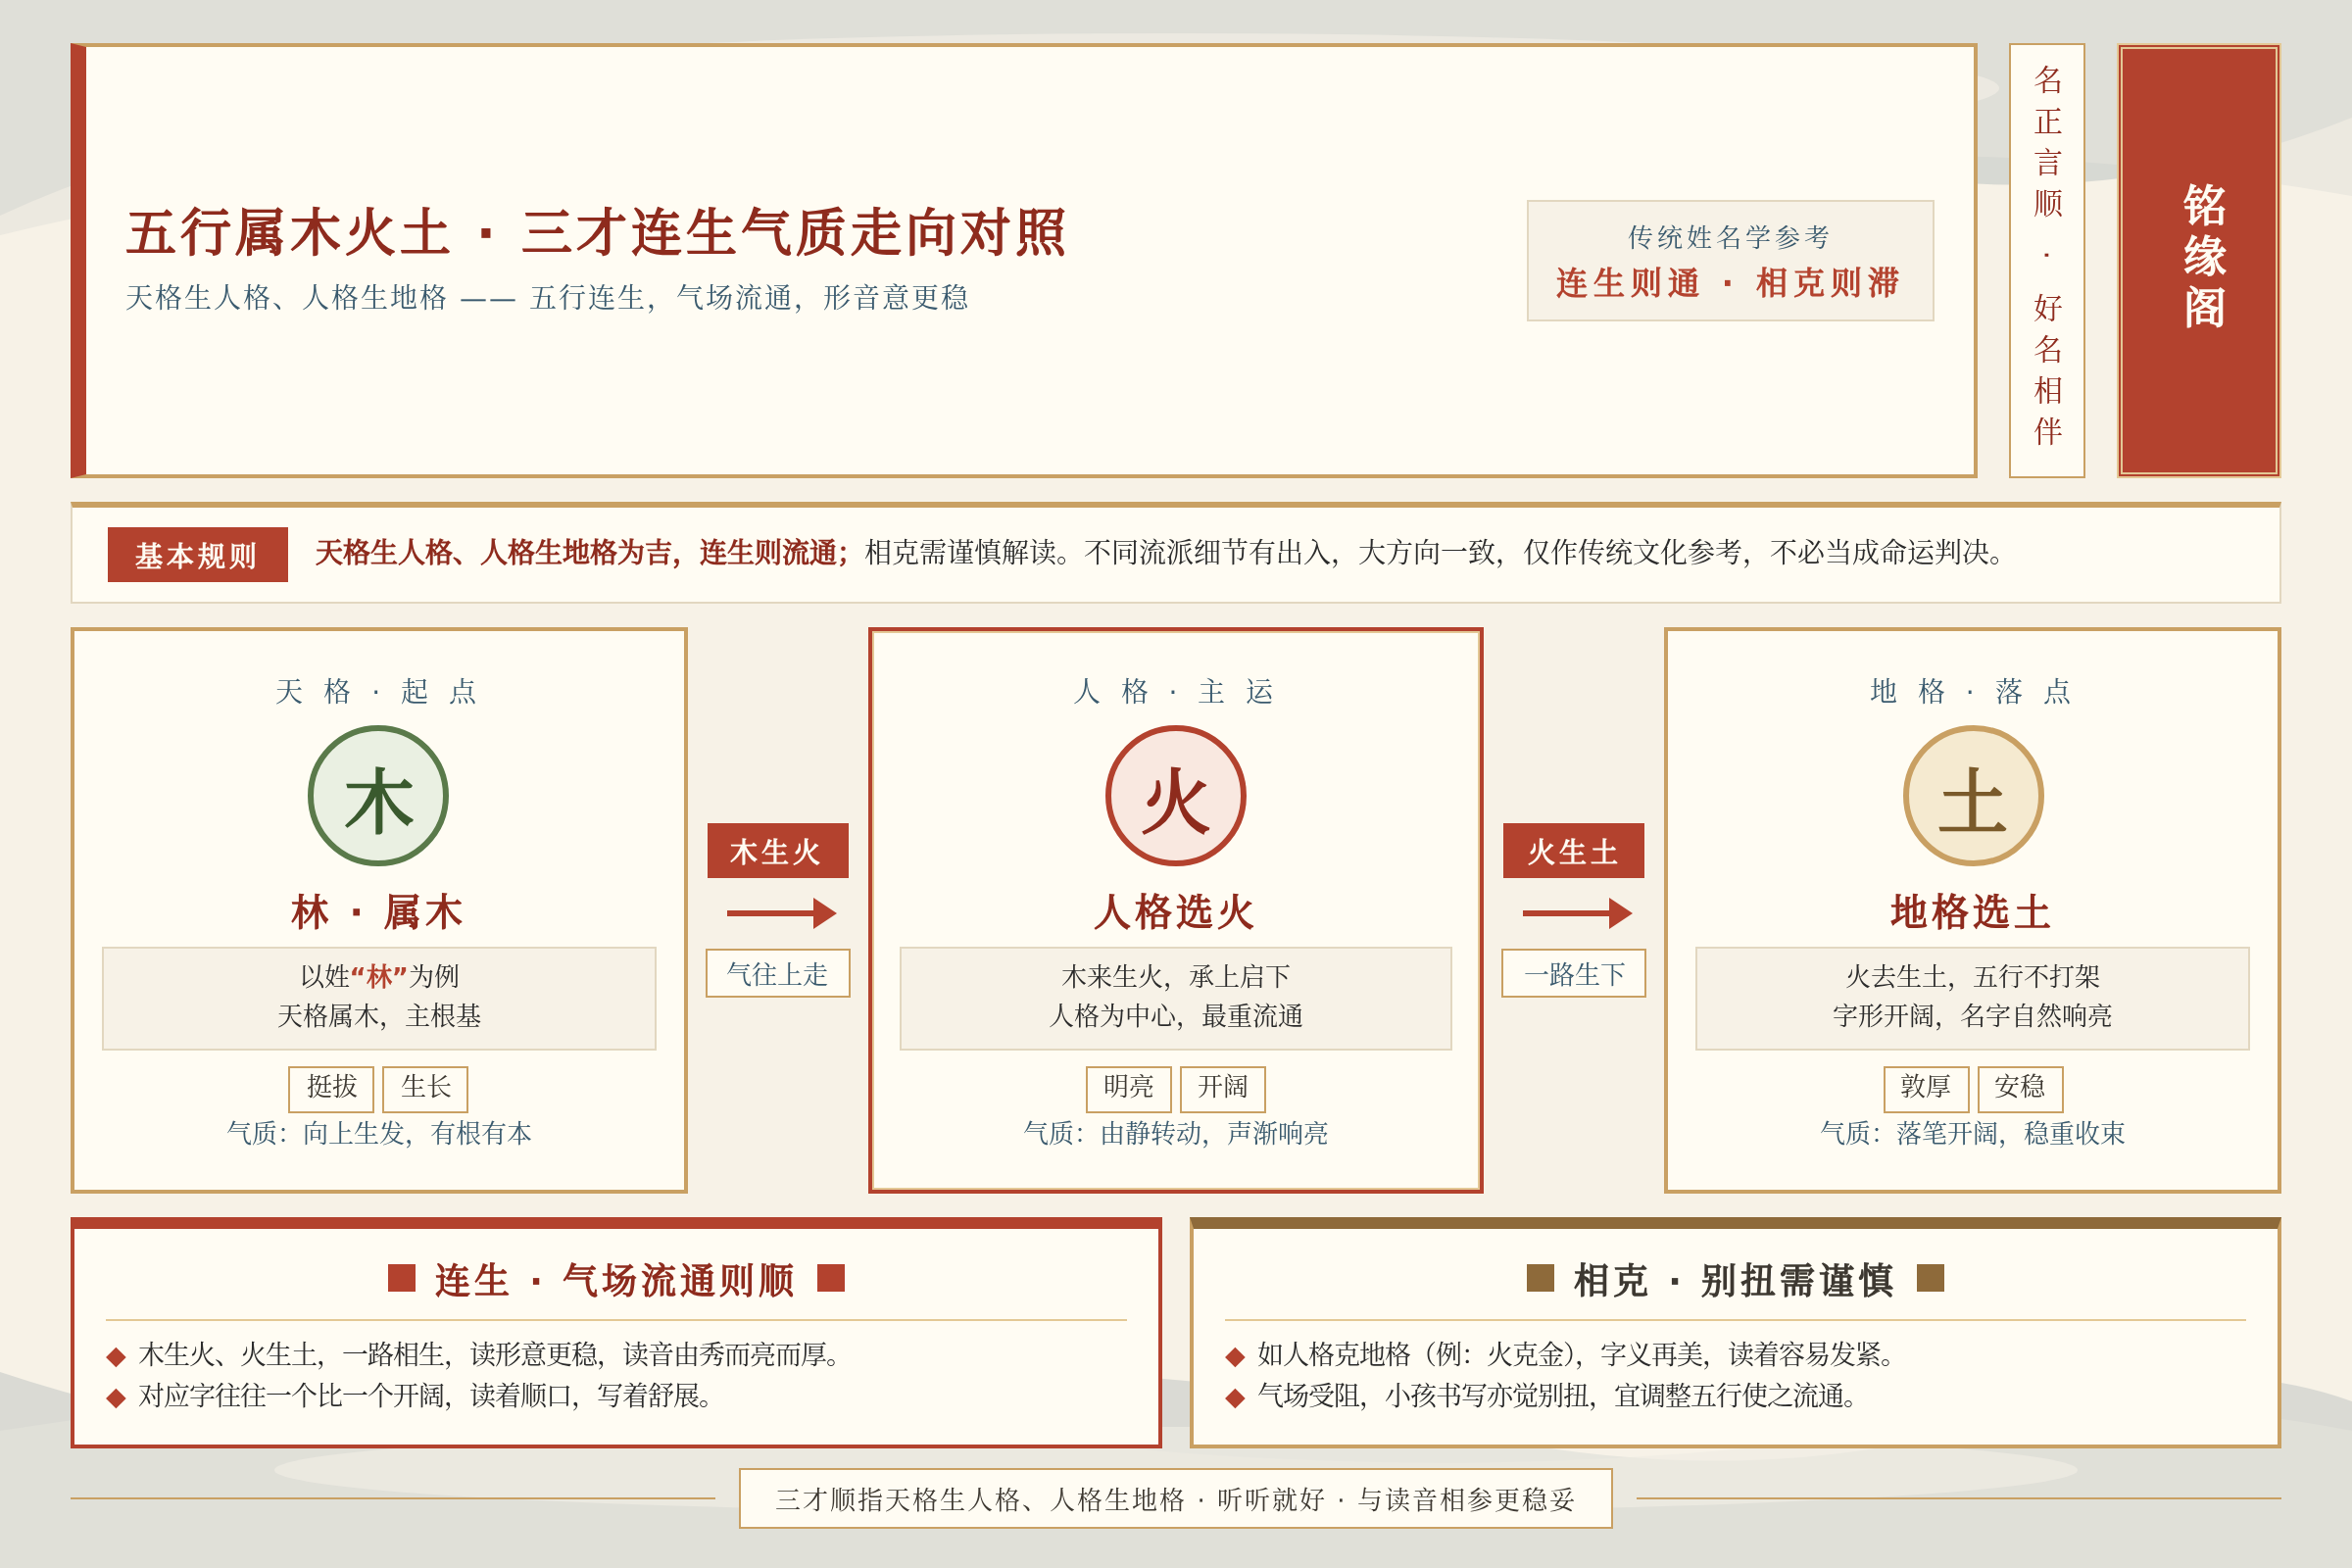The width and height of the screenshot is (2352, 1568).
Task: Click the arrow under 火生土
Action: 1577,913
